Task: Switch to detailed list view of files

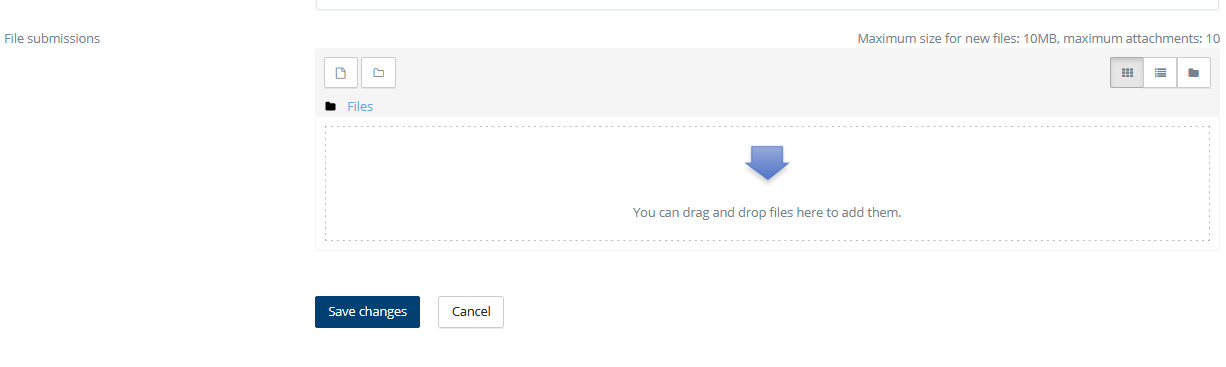Action: click(x=1160, y=72)
